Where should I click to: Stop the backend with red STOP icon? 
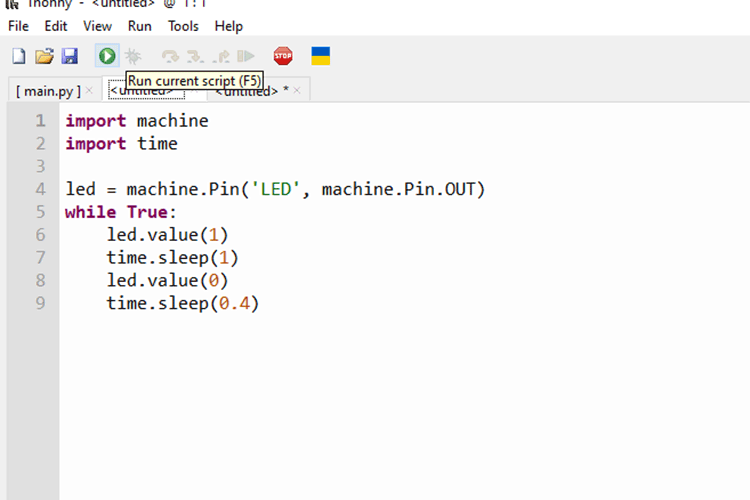pos(283,56)
